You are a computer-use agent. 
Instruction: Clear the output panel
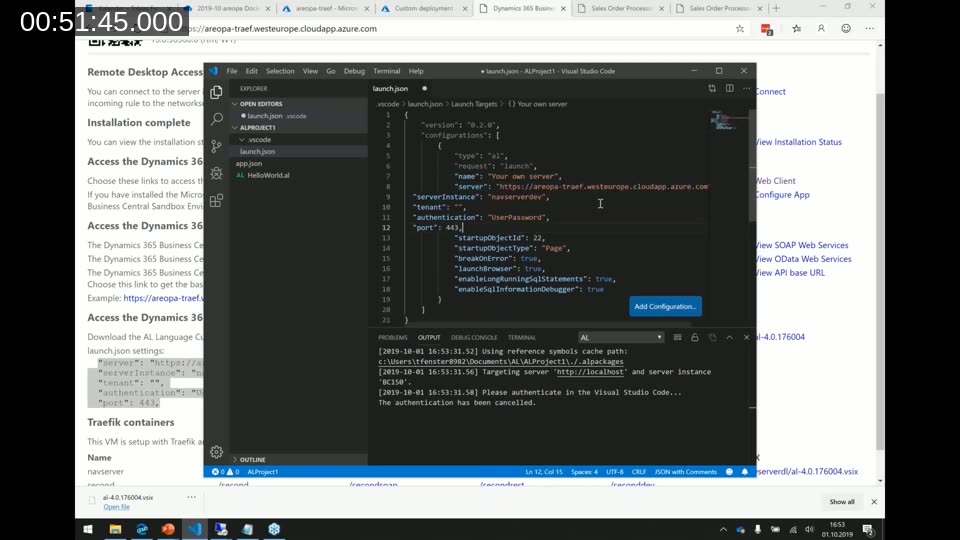(x=677, y=337)
